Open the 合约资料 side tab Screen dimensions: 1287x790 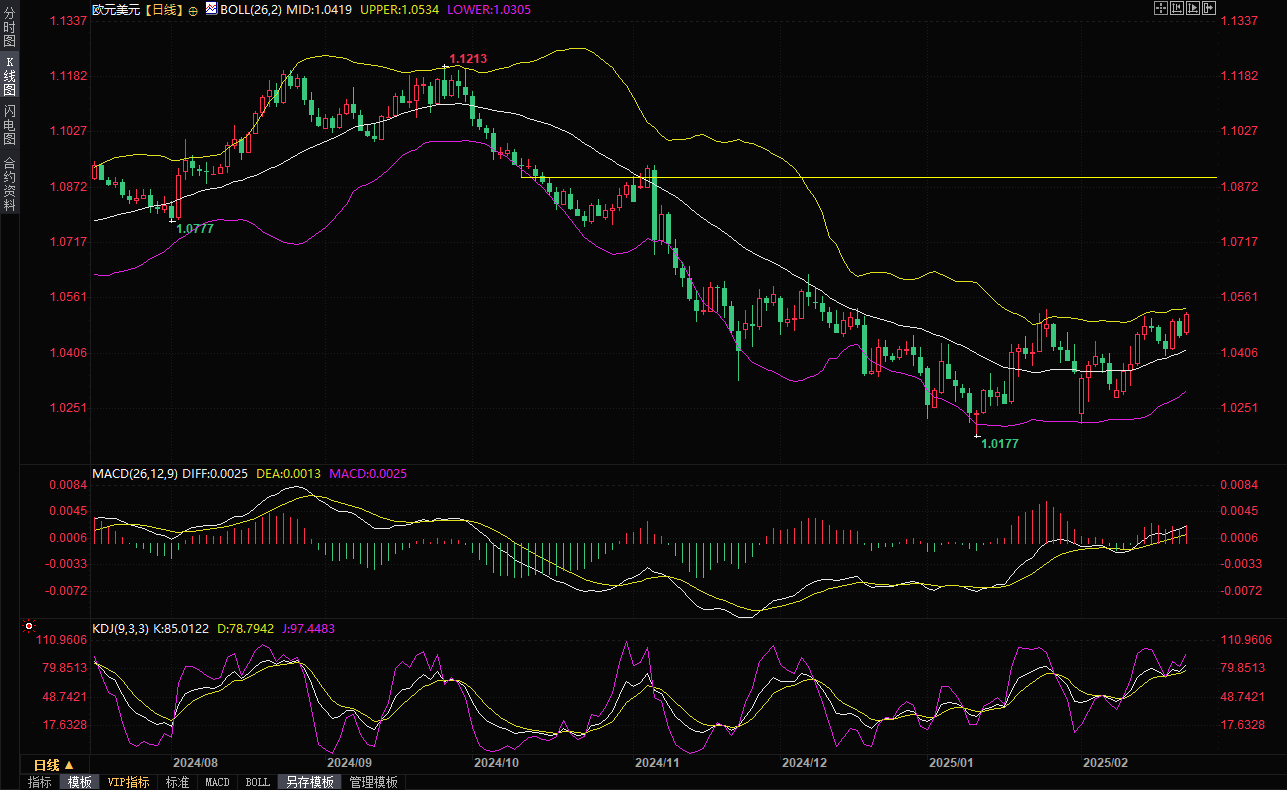(9, 184)
